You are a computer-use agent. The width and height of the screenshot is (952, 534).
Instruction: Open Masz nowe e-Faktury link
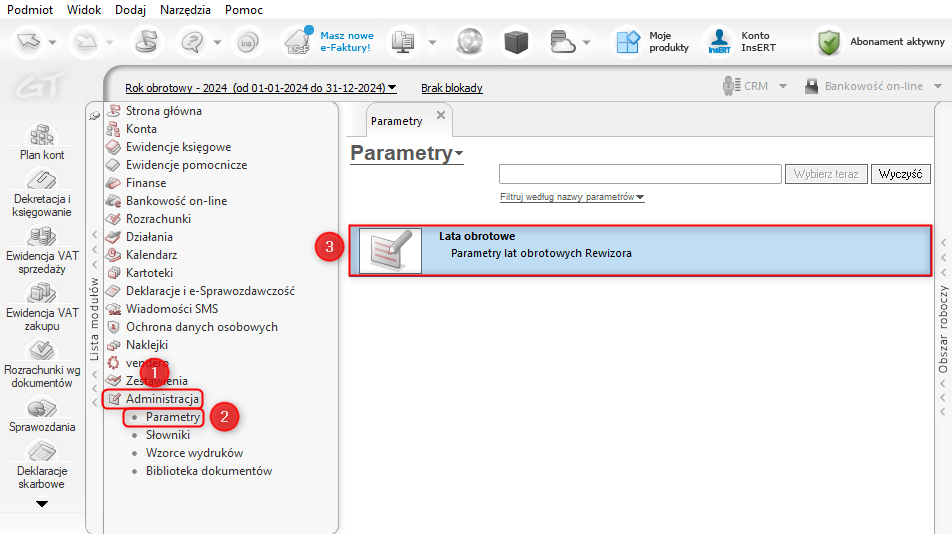click(x=347, y=41)
